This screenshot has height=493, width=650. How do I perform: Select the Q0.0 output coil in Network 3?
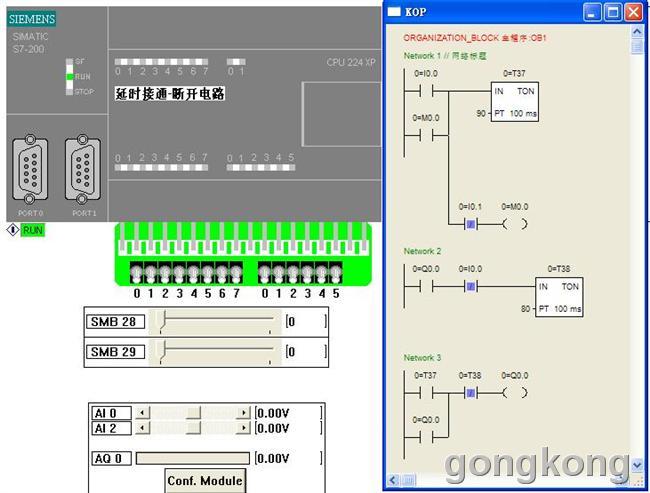click(x=515, y=393)
